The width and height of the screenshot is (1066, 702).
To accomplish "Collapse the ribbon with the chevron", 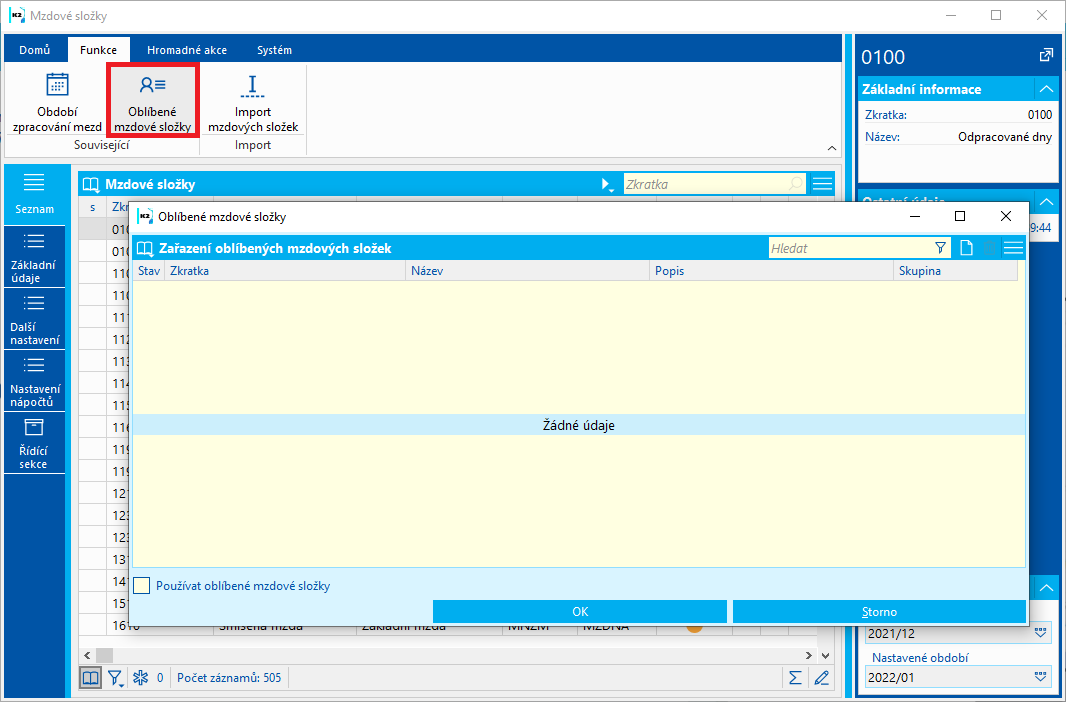I will point(831,148).
